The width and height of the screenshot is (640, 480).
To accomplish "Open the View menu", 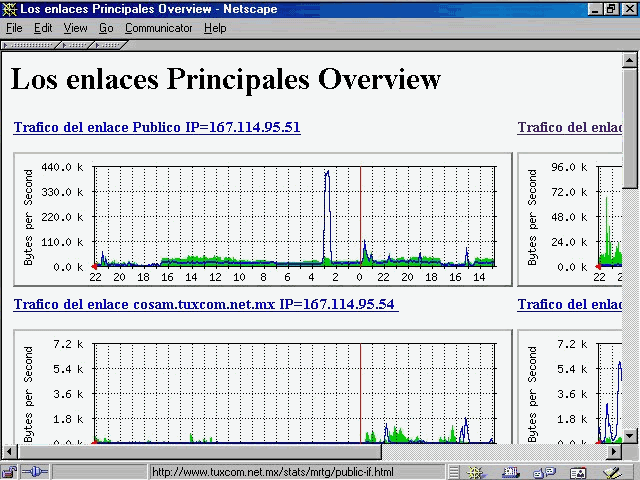I will coord(76,28).
